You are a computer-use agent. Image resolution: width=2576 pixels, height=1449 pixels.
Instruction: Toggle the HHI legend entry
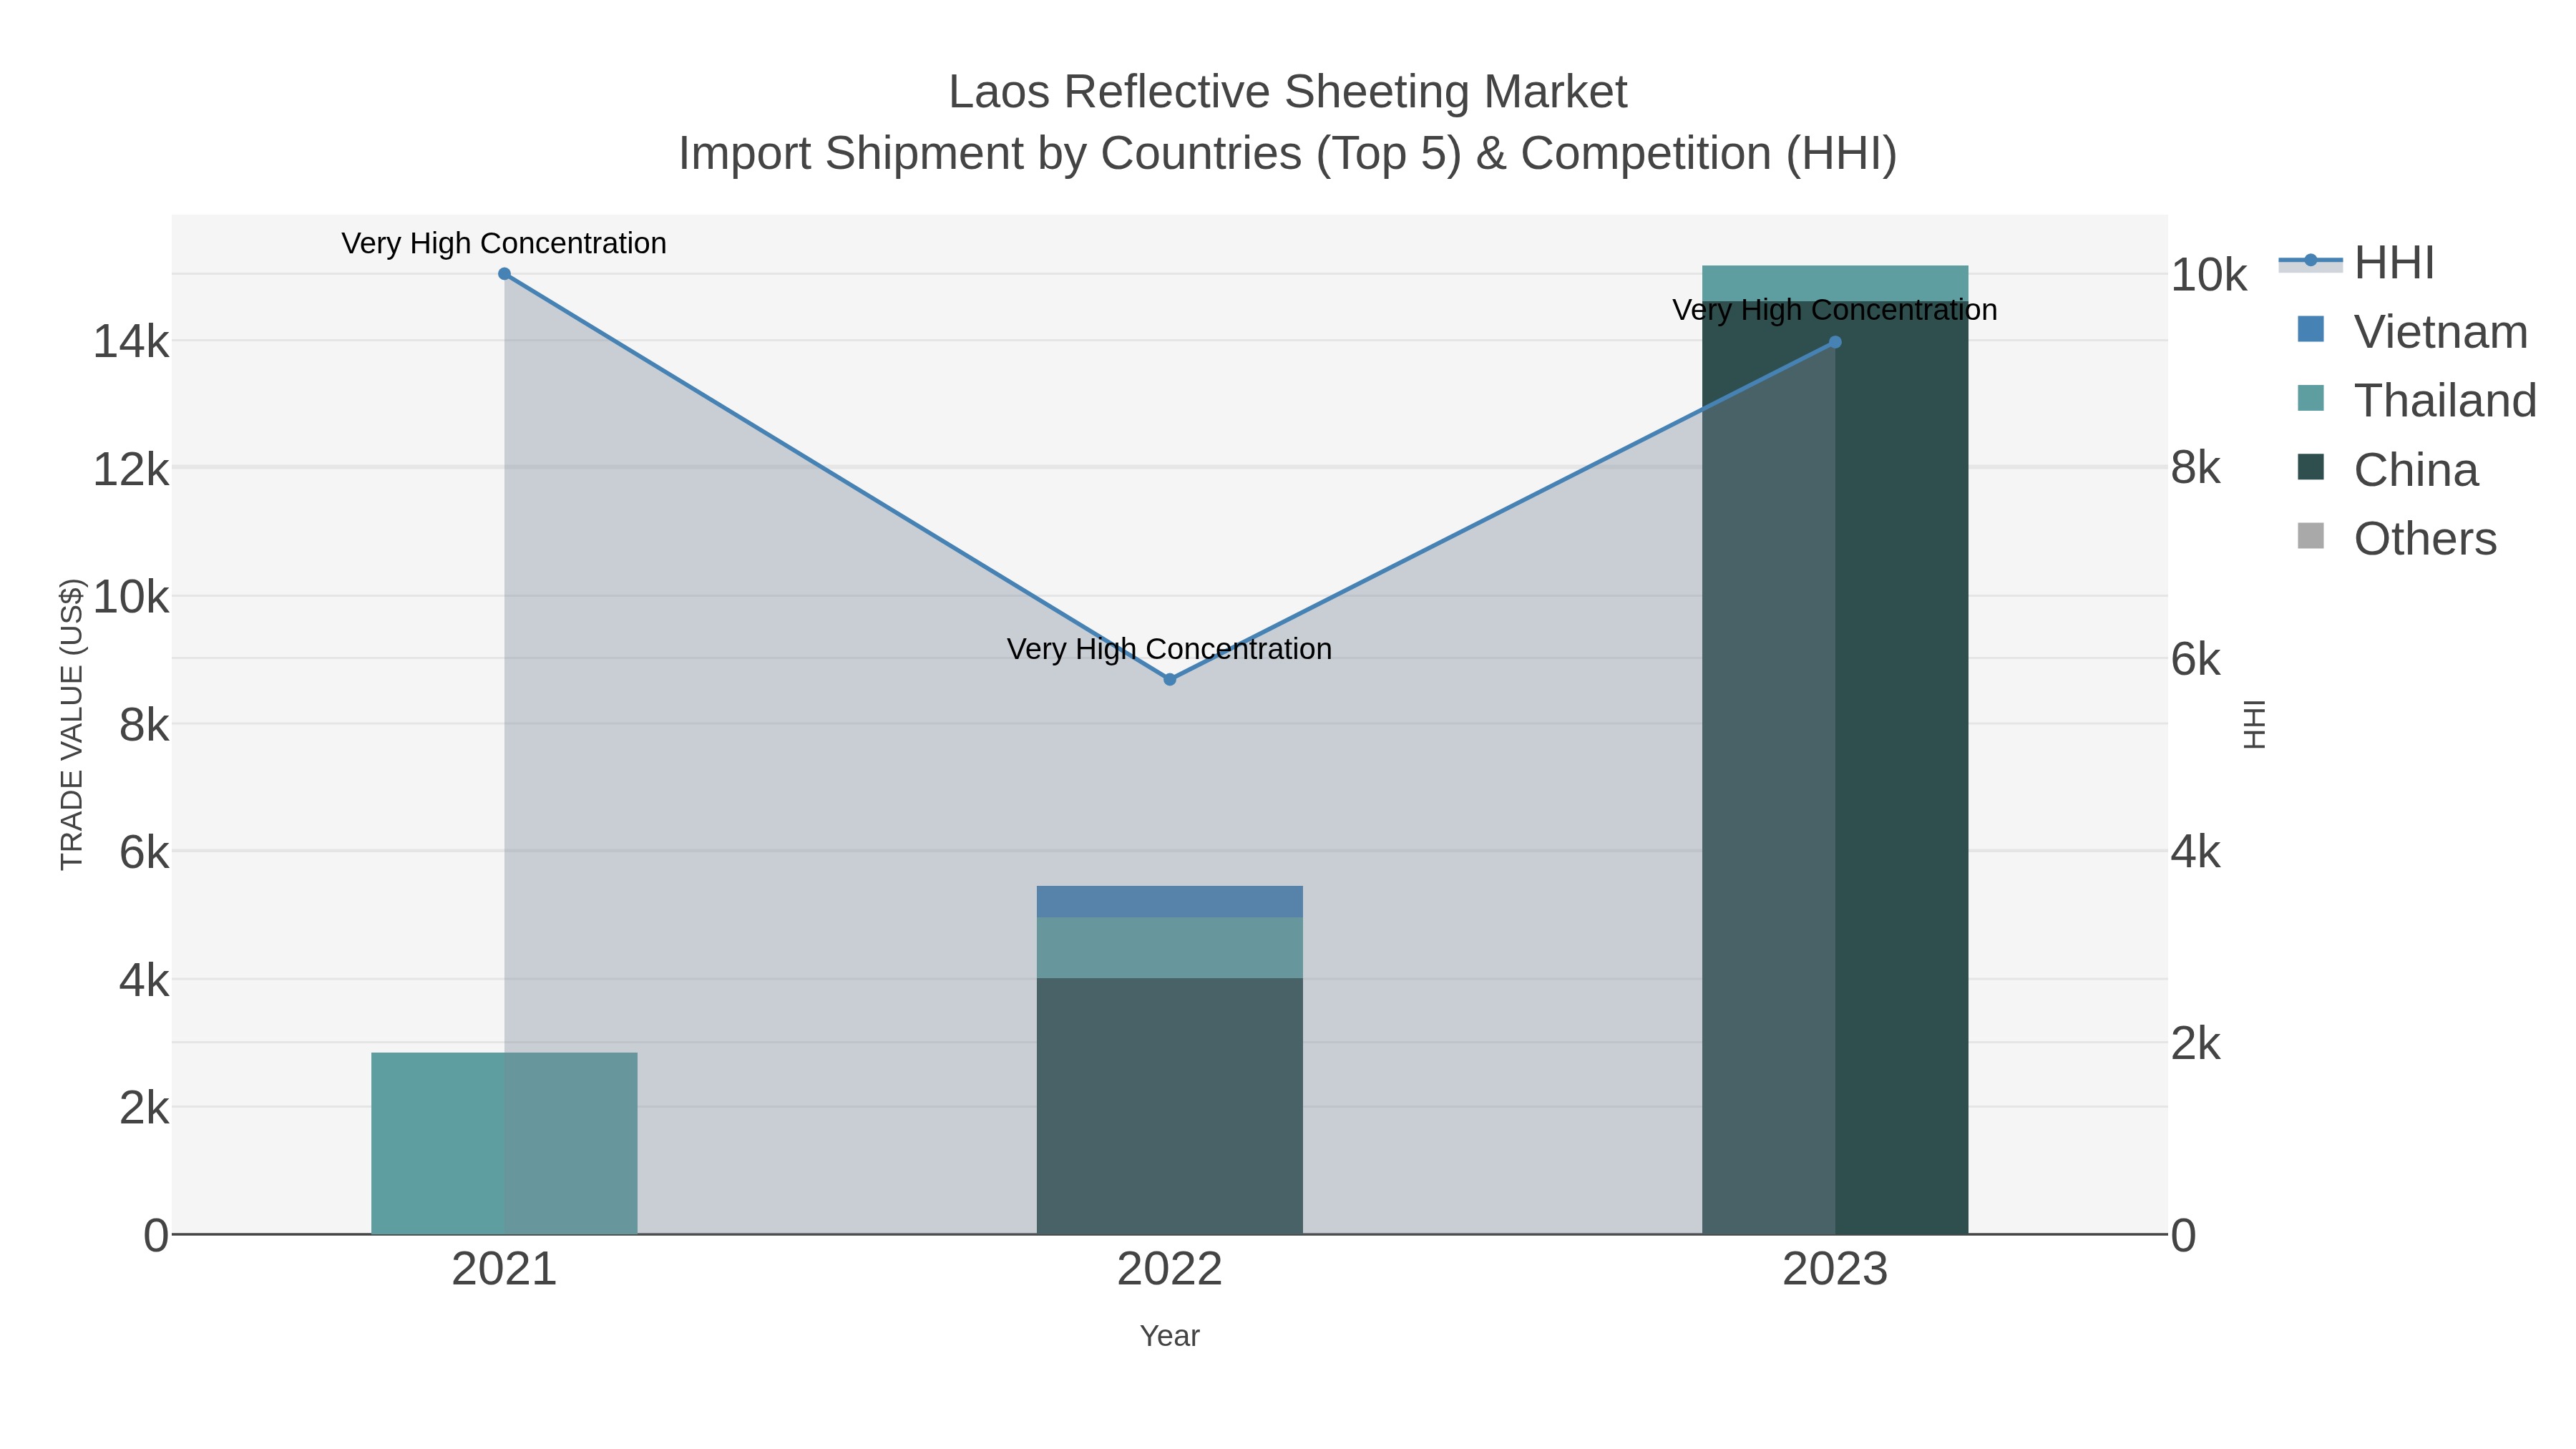pyautogui.click(x=2357, y=263)
